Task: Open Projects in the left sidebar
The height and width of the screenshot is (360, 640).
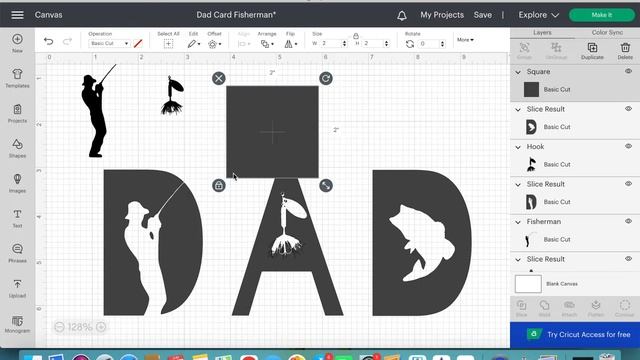Action: pos(17,113)
